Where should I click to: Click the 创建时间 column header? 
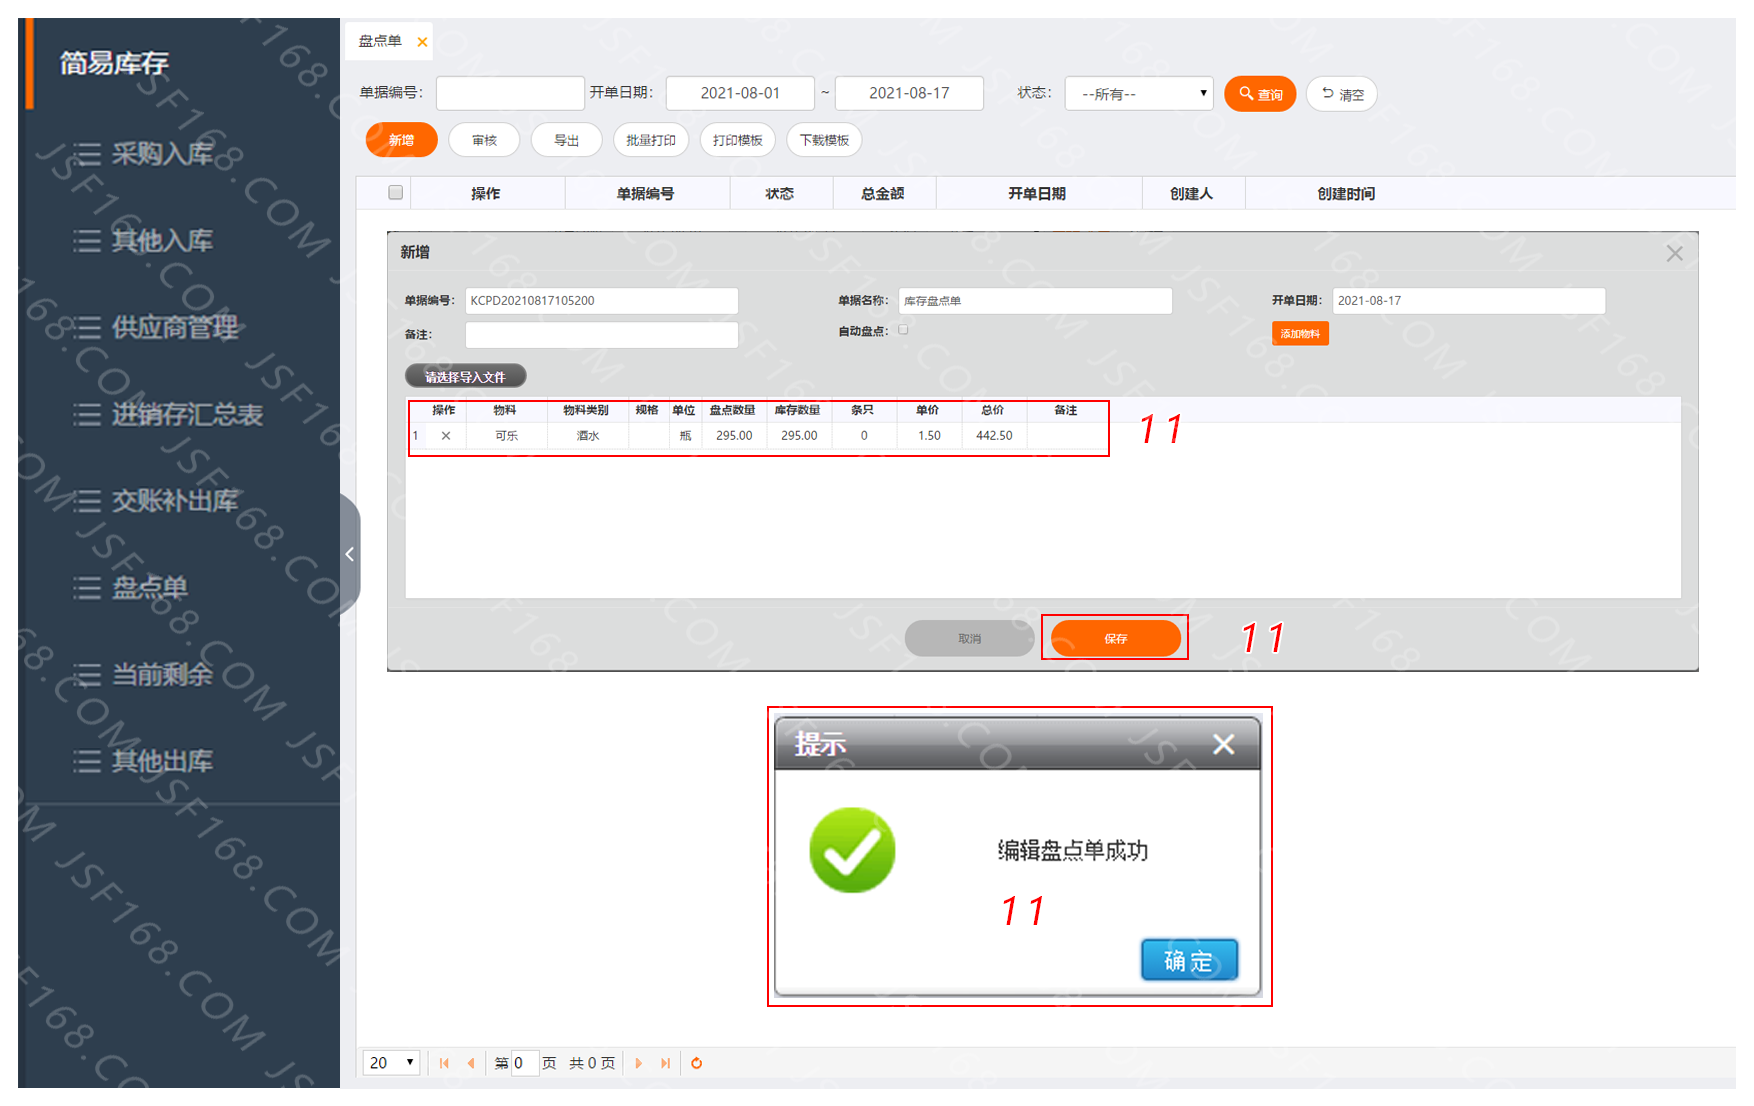(x=1346, y=194)
